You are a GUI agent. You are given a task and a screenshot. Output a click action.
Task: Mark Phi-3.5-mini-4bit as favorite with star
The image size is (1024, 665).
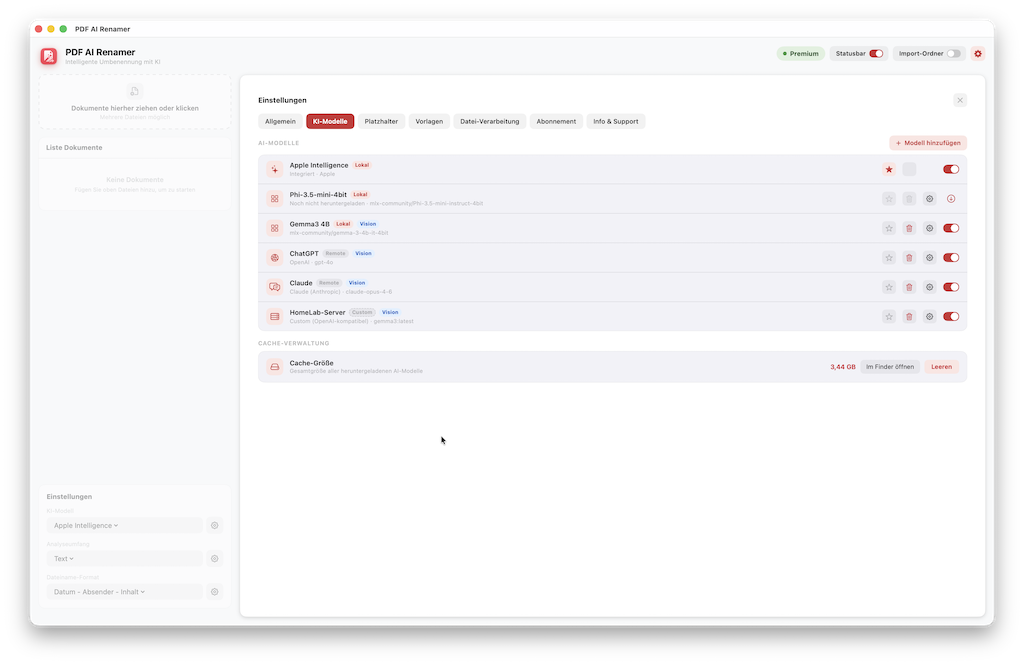[889, 199]
